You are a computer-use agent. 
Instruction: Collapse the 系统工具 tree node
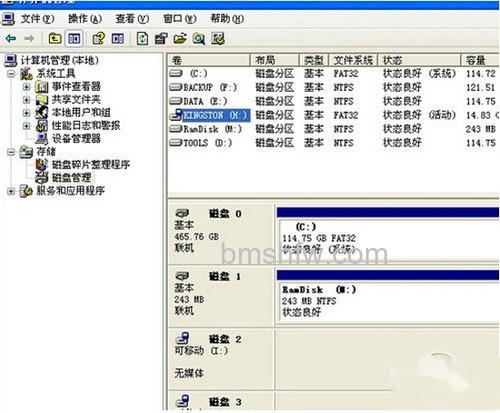click(11, 74)
